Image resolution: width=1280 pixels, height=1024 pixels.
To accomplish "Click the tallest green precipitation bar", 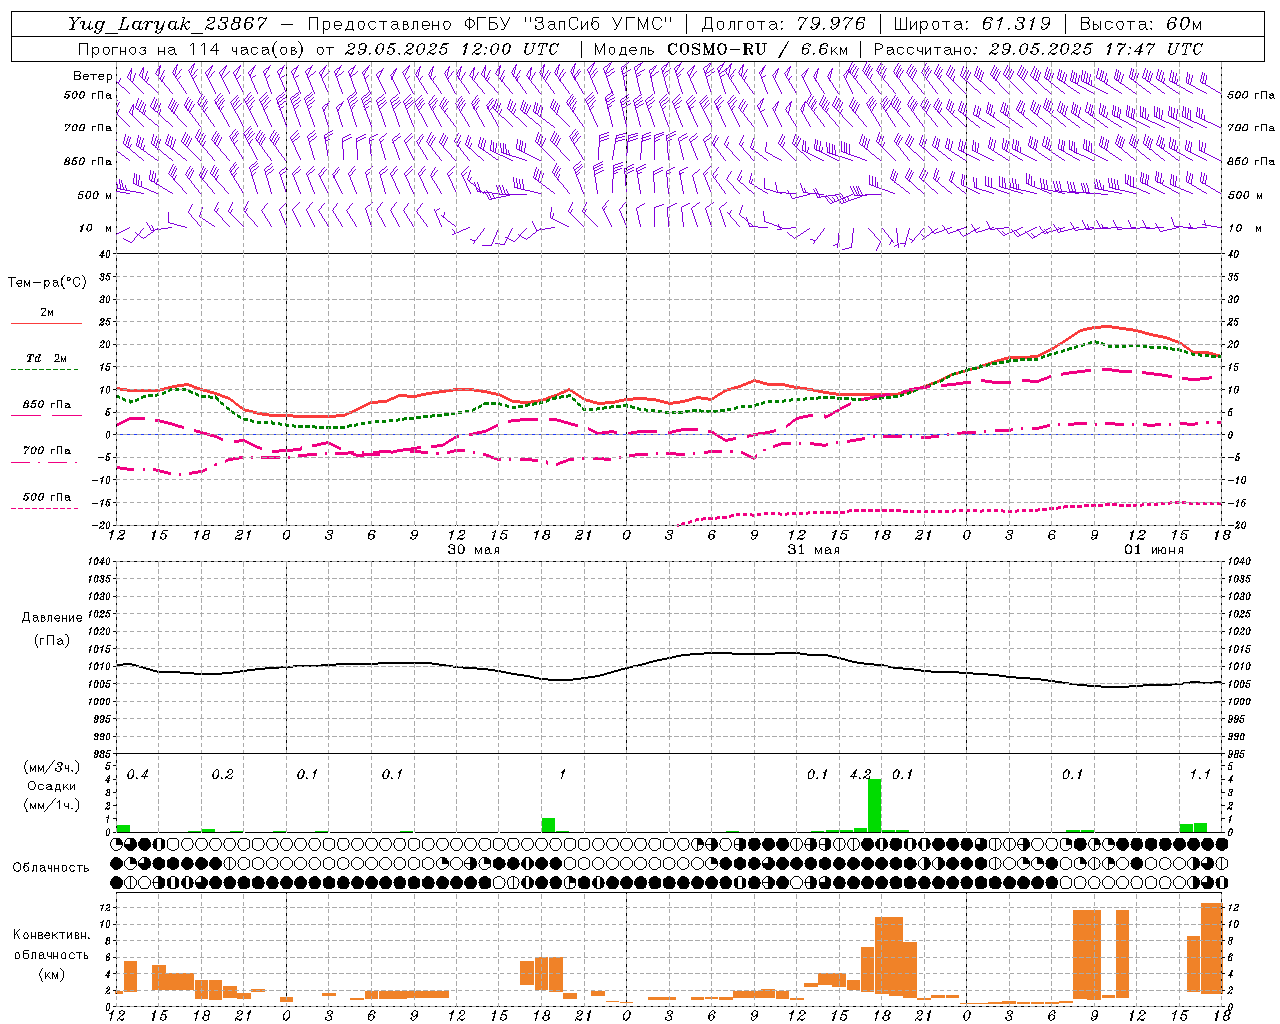I will coord(874,806).
